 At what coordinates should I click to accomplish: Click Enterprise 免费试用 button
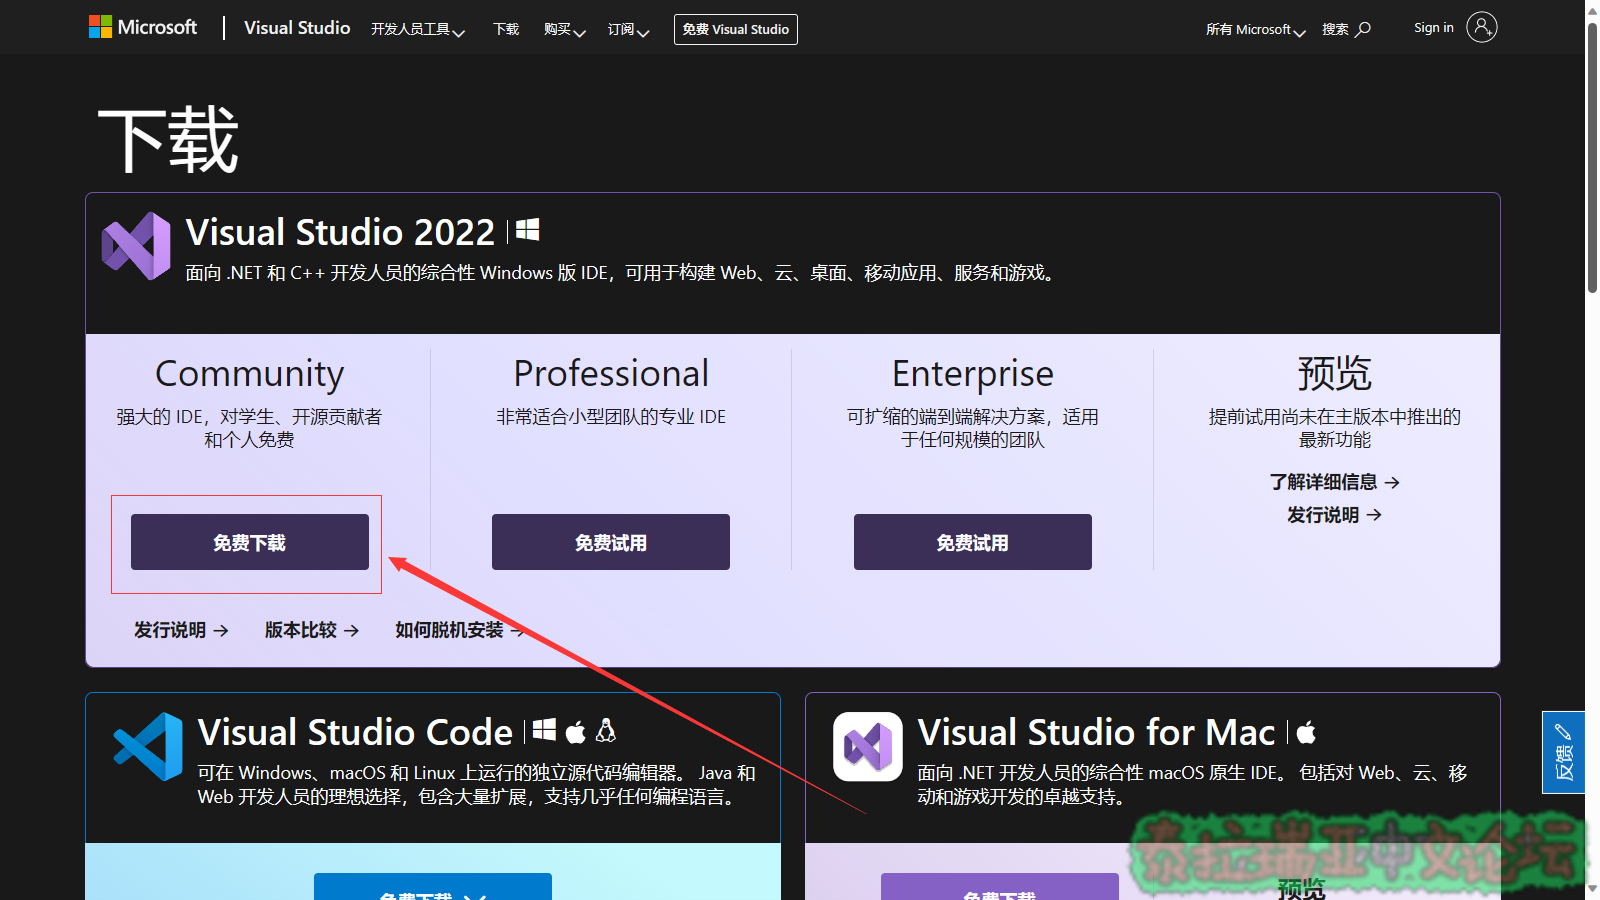[x=972, y=542]
